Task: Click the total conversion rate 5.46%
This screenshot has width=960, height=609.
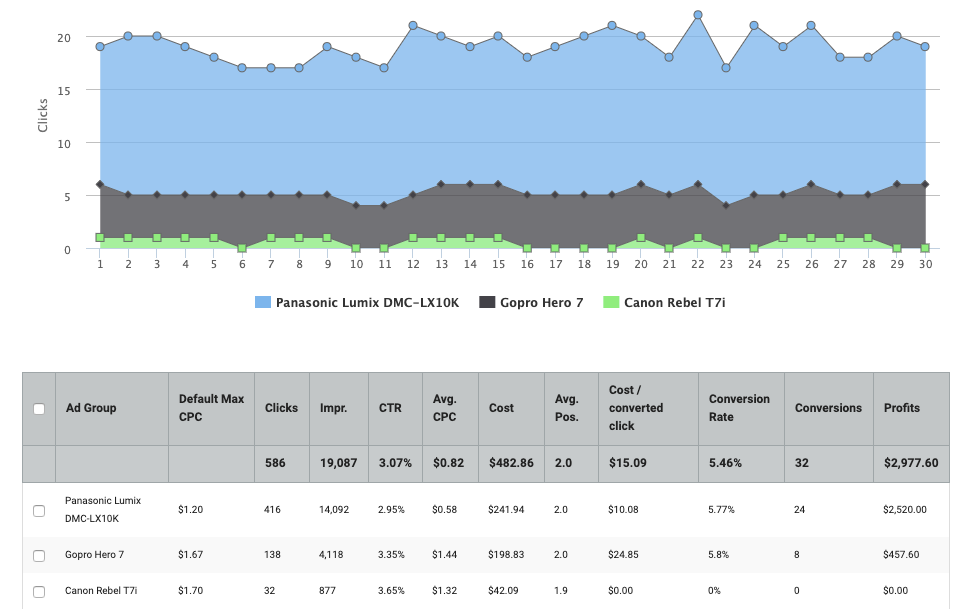Action: point(725,463)
